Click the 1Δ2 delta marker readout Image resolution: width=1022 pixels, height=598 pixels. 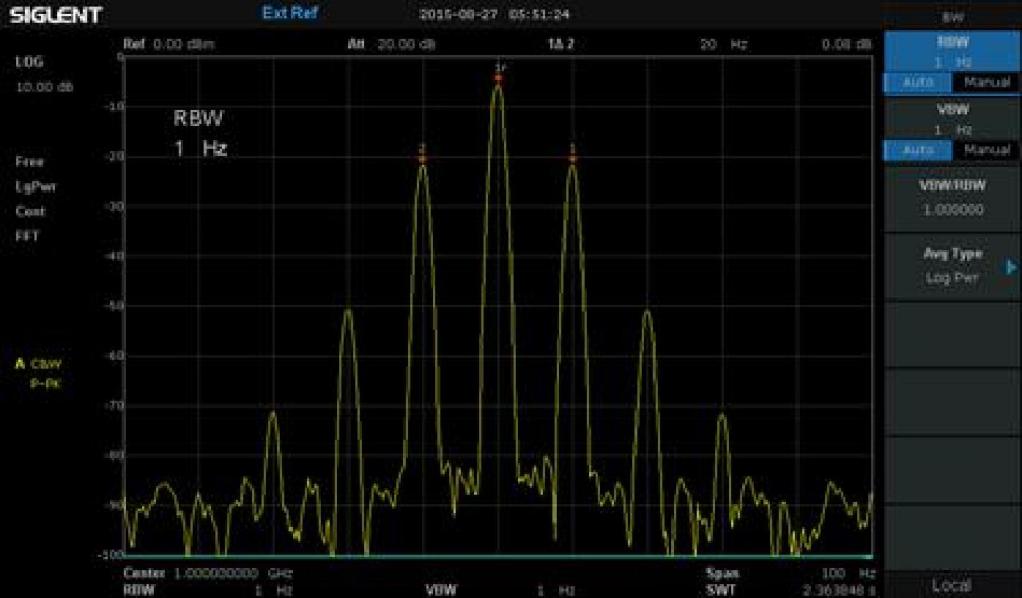[x=561, y=44]
